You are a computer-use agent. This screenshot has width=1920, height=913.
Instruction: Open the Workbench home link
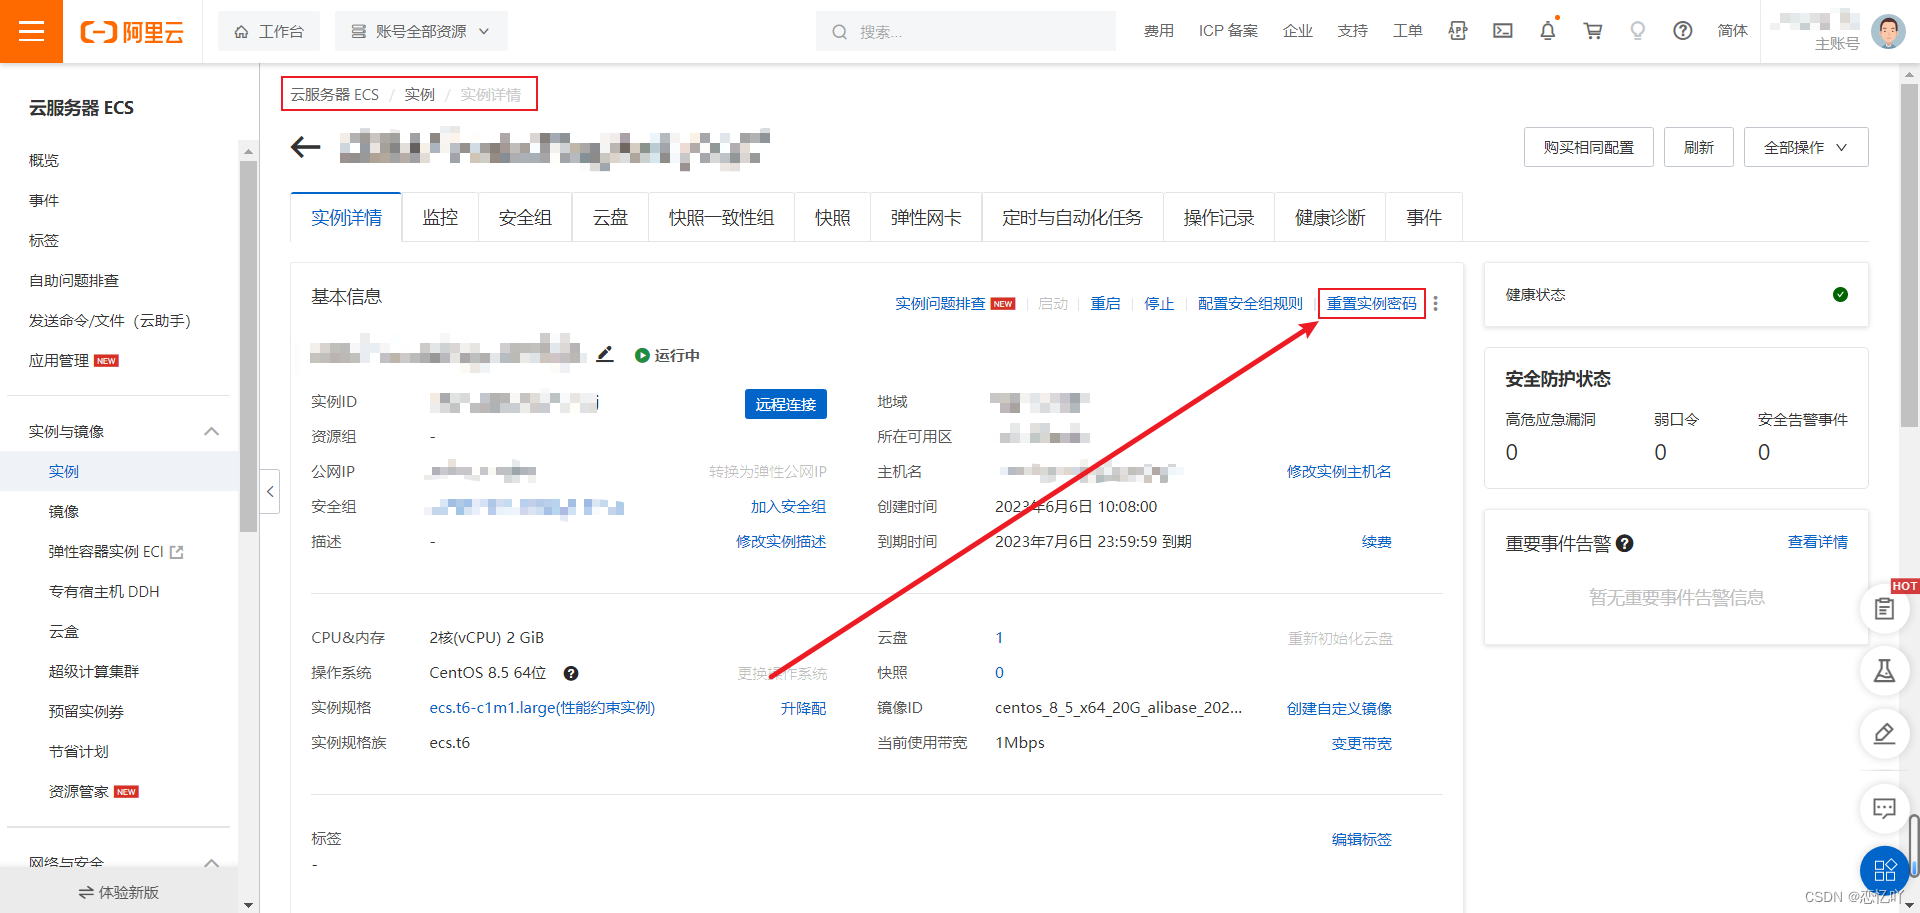269,31
